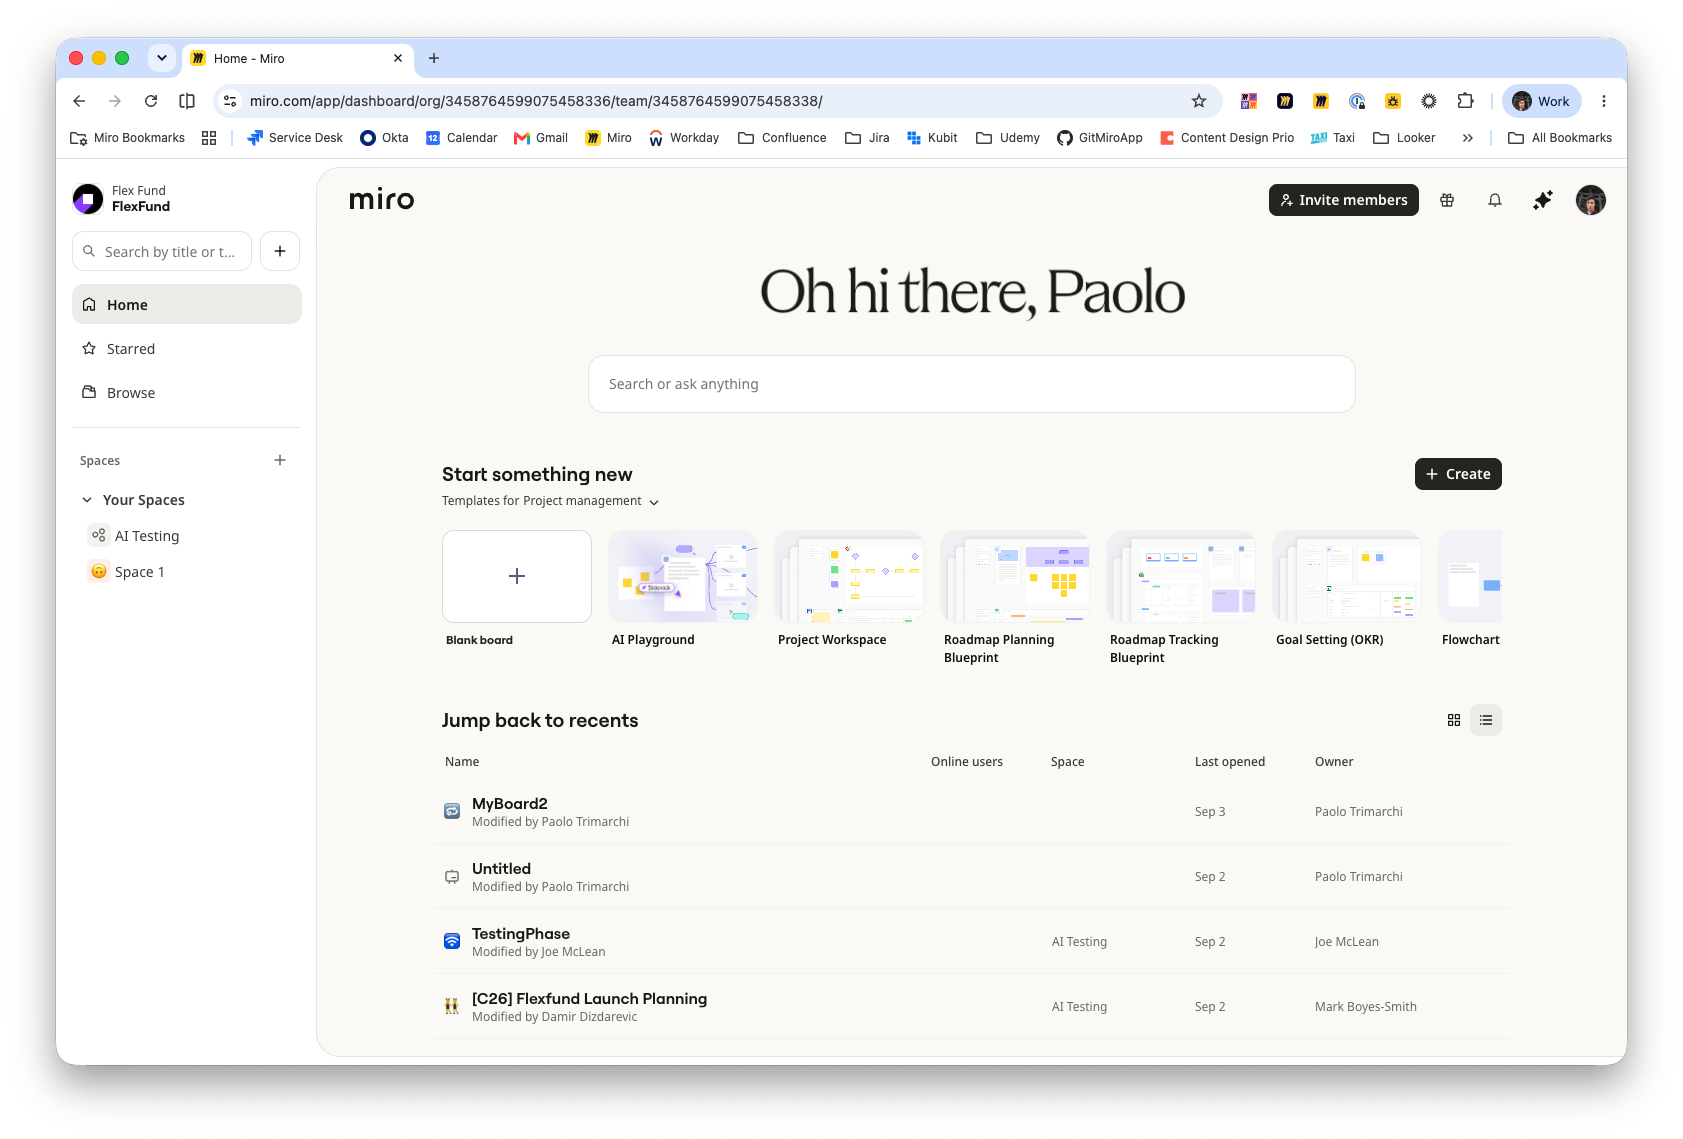The height and width of the screenshot is (1139, 1683).
Task: Open a new browser tab
Action: point(434,58)
